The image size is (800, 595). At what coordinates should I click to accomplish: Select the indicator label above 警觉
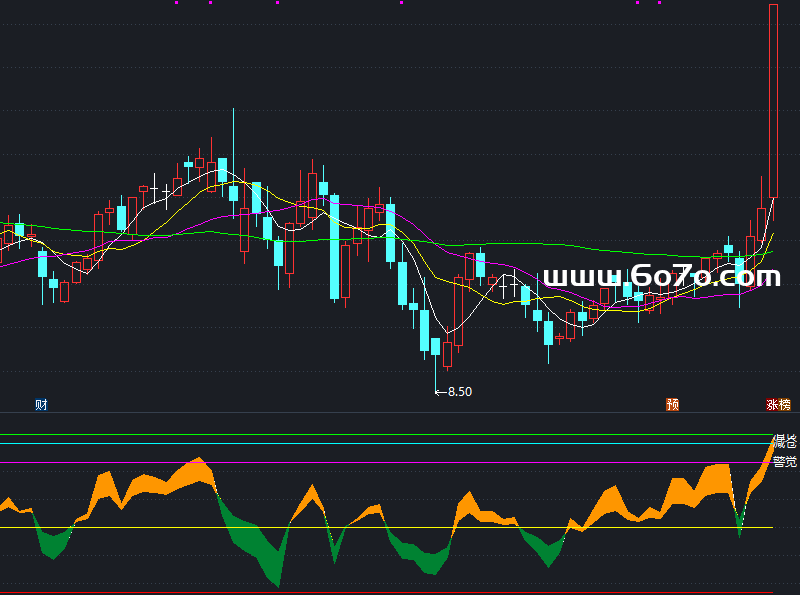coord(785,441)
